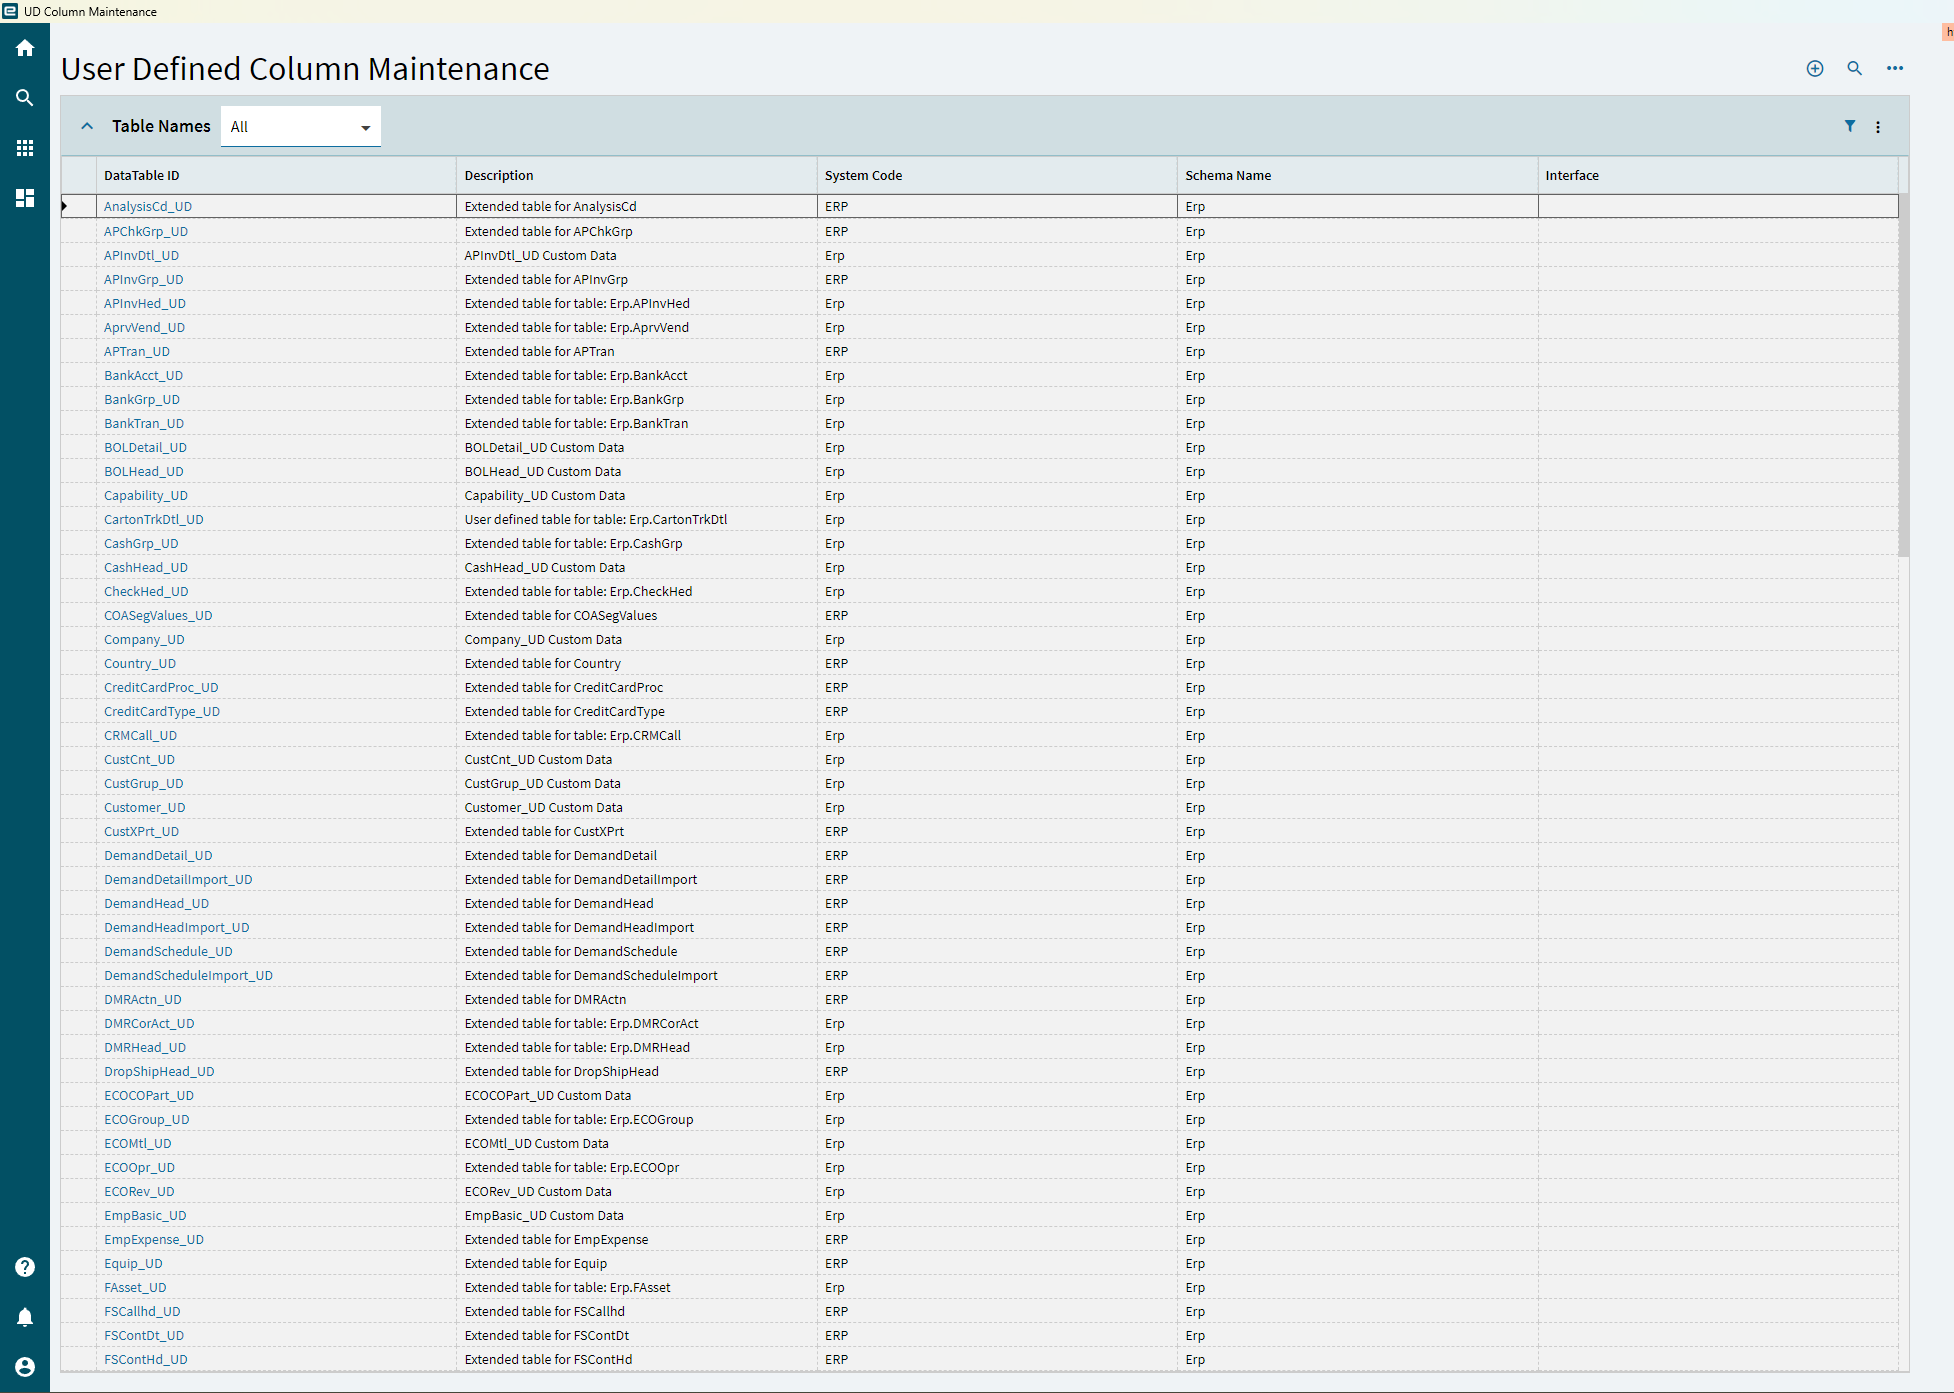Click the User Defined Column Maintenance title

(x=305, y=69)
